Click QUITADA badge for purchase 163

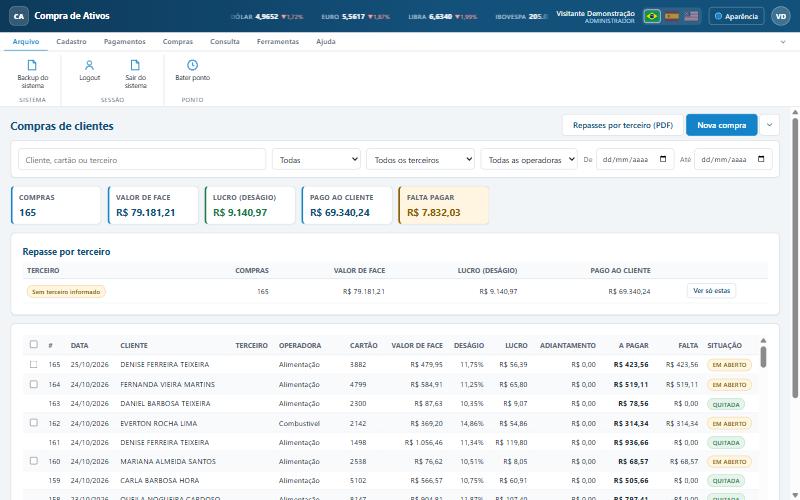[x=726, y=405]
